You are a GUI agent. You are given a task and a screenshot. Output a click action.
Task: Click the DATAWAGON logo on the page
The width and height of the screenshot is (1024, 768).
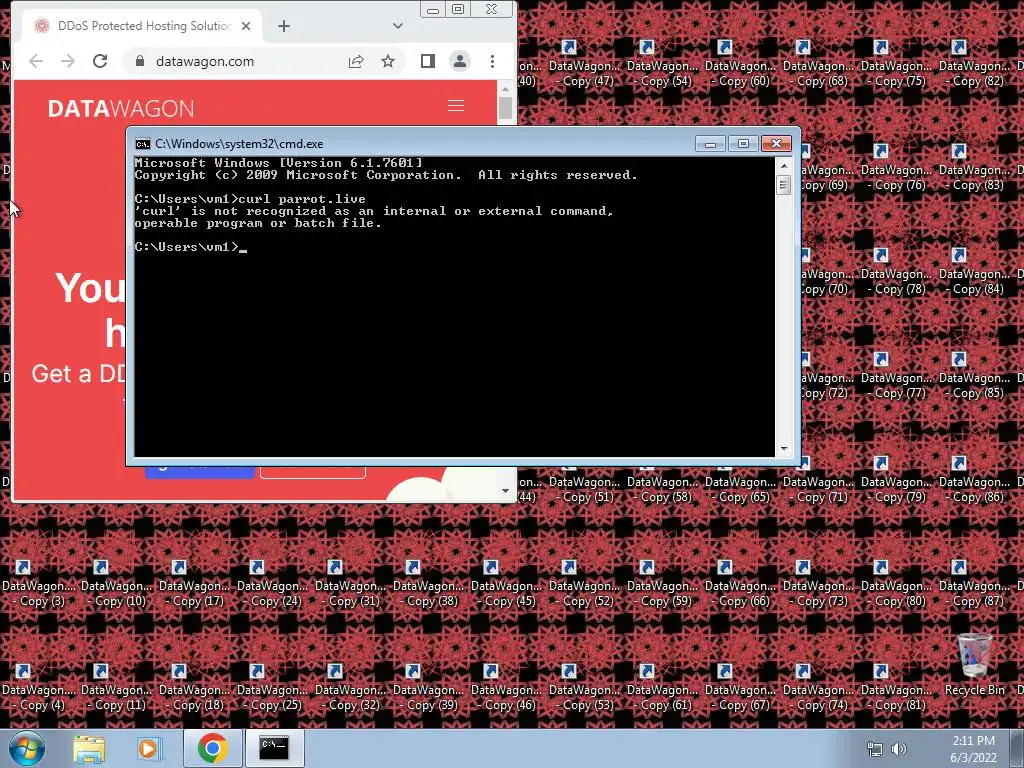[121, 108]
